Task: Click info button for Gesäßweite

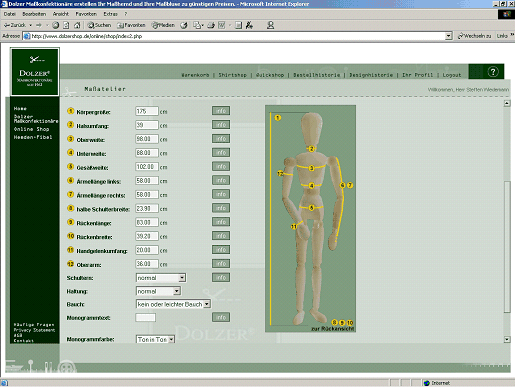Action: point(221,166)
